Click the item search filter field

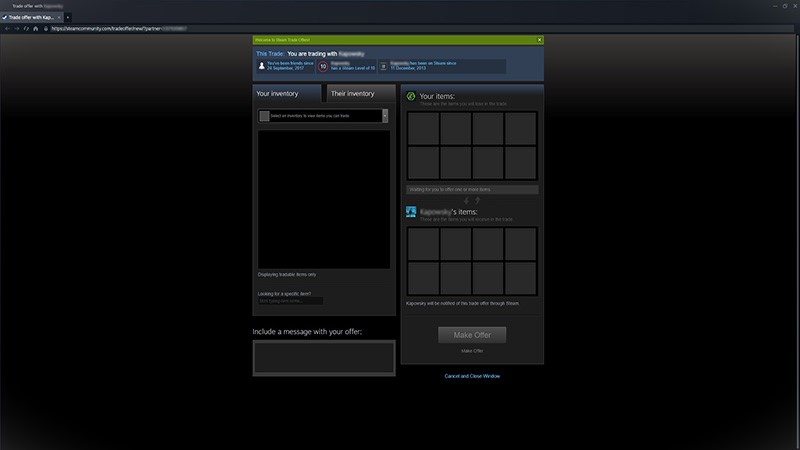(290, 301)
